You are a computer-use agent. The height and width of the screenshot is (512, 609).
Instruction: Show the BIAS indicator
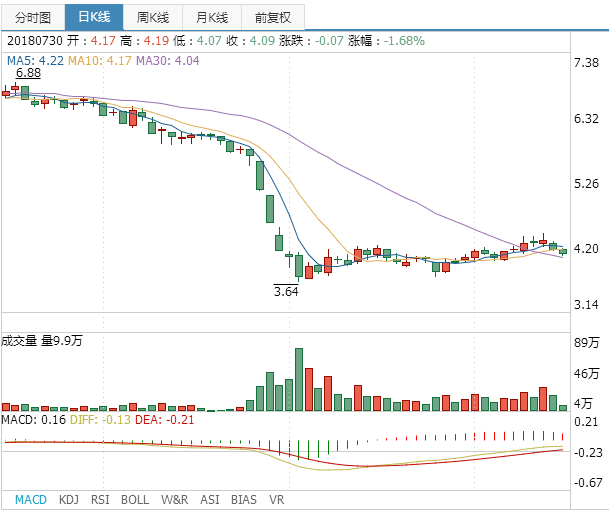244,500
